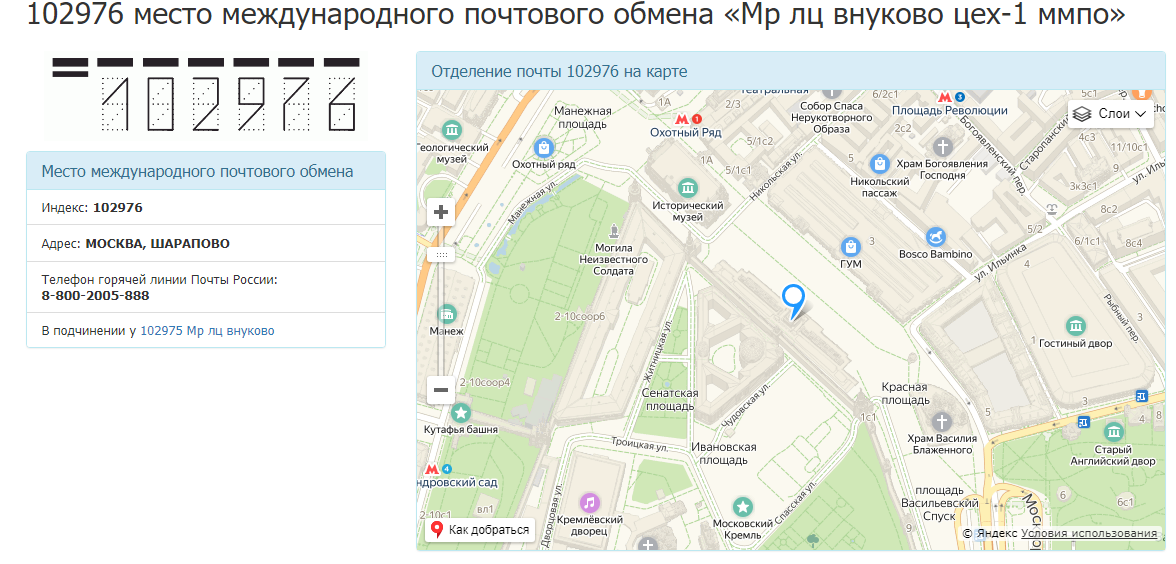Click the Кремлёвский дворец music icon
The image size is (1176, 564).
point(590,502)
